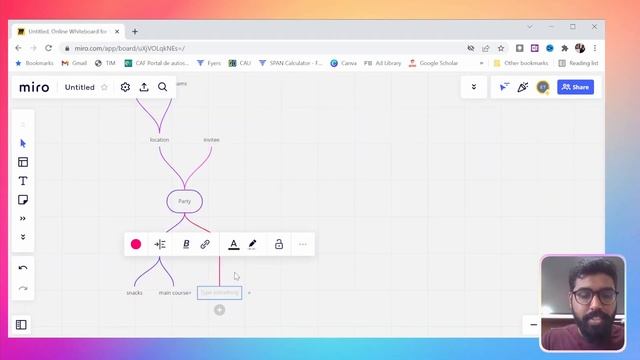The width and height of the screenshot is (640, 360).
Task: Export the board with upload icon
Action: click(x=144, y=87)
